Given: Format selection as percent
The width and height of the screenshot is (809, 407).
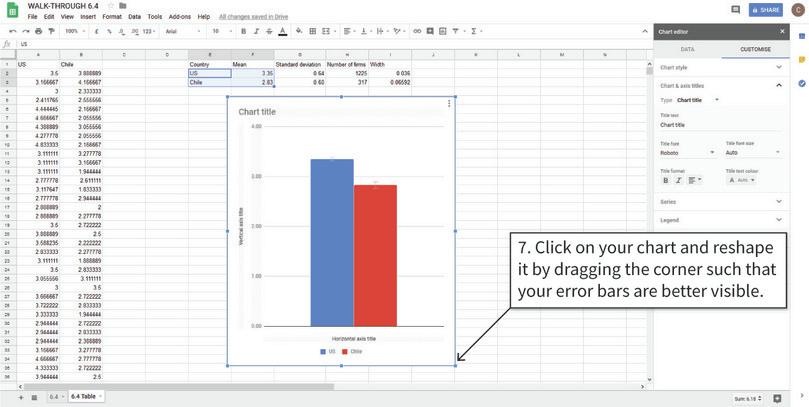Looking at the screenshot, I should (x=109, y=31).
